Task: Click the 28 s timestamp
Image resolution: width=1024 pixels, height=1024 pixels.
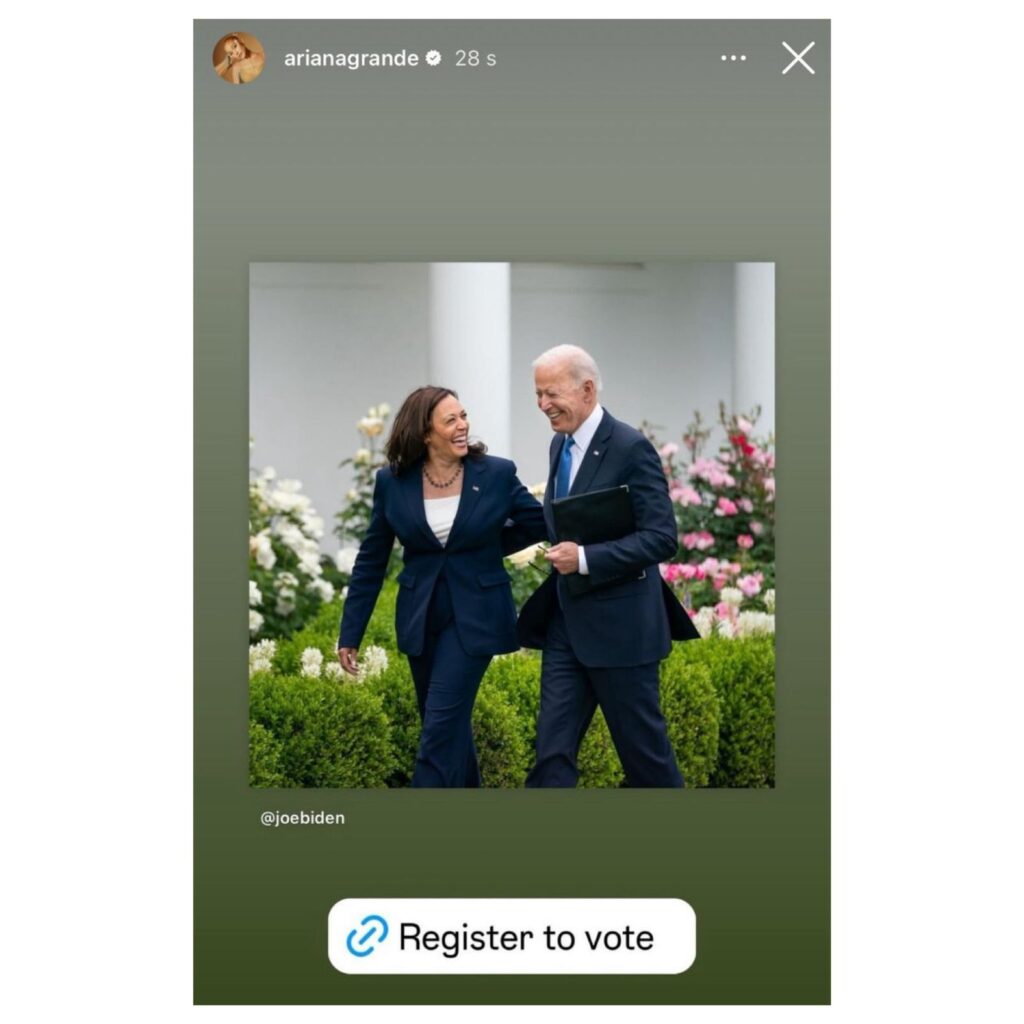Action: click(x=475, y=58)
